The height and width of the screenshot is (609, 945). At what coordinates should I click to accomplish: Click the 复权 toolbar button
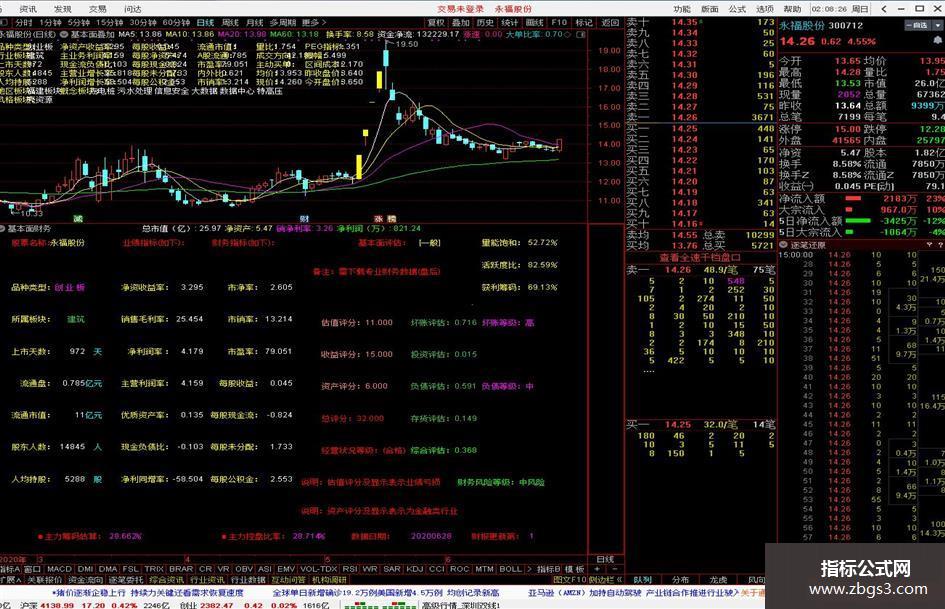pos(436,22)
